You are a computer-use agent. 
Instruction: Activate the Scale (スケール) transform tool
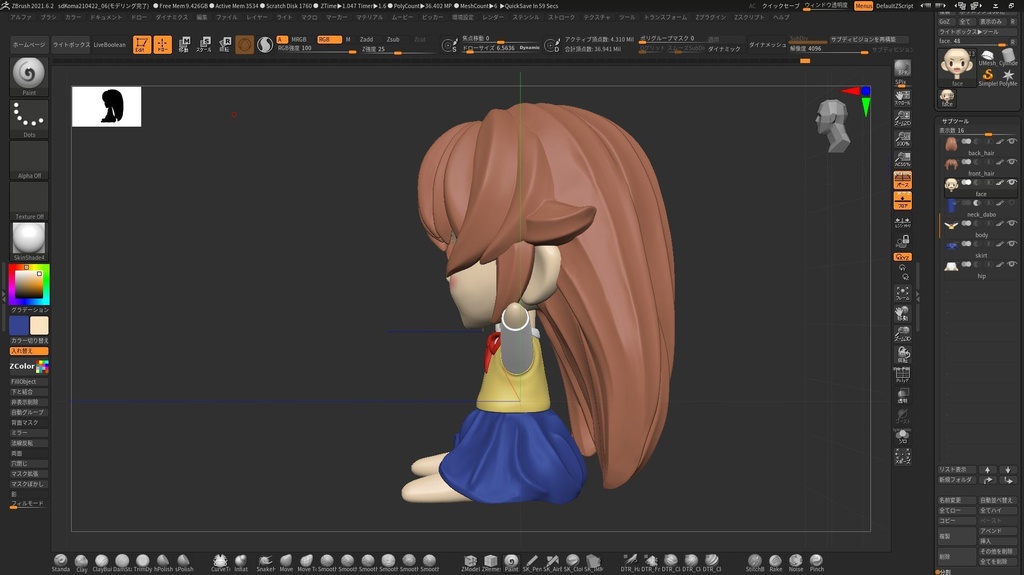(203, 44)
